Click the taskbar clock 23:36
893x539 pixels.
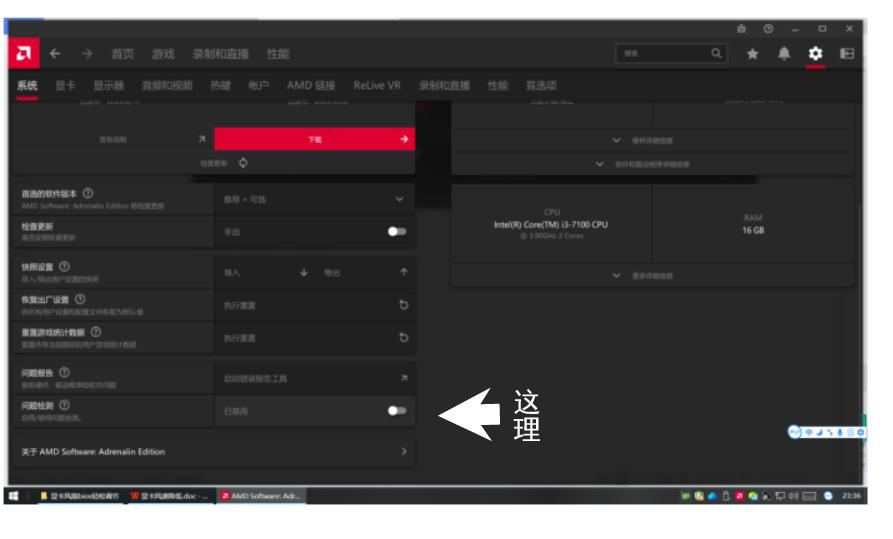851,496
